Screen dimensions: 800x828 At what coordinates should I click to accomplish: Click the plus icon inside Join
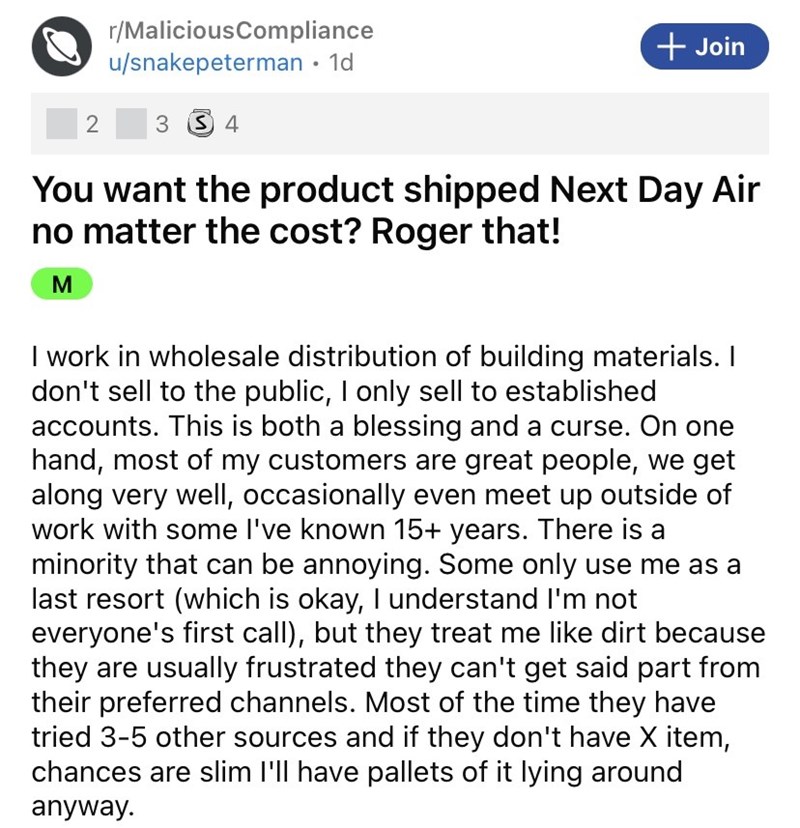point(675,47)
